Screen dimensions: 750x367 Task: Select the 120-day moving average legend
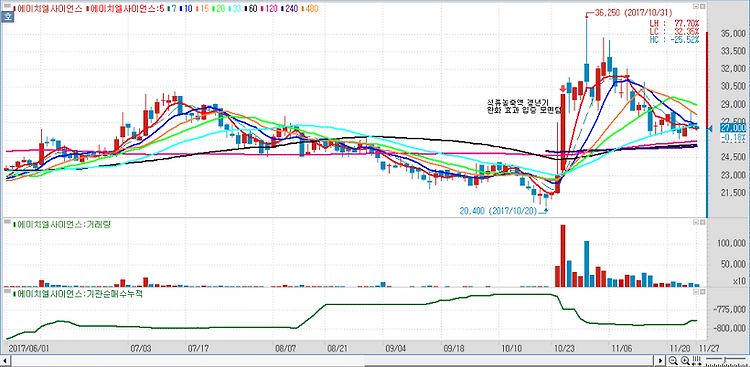pyautogui.click(x=270, y=9)
